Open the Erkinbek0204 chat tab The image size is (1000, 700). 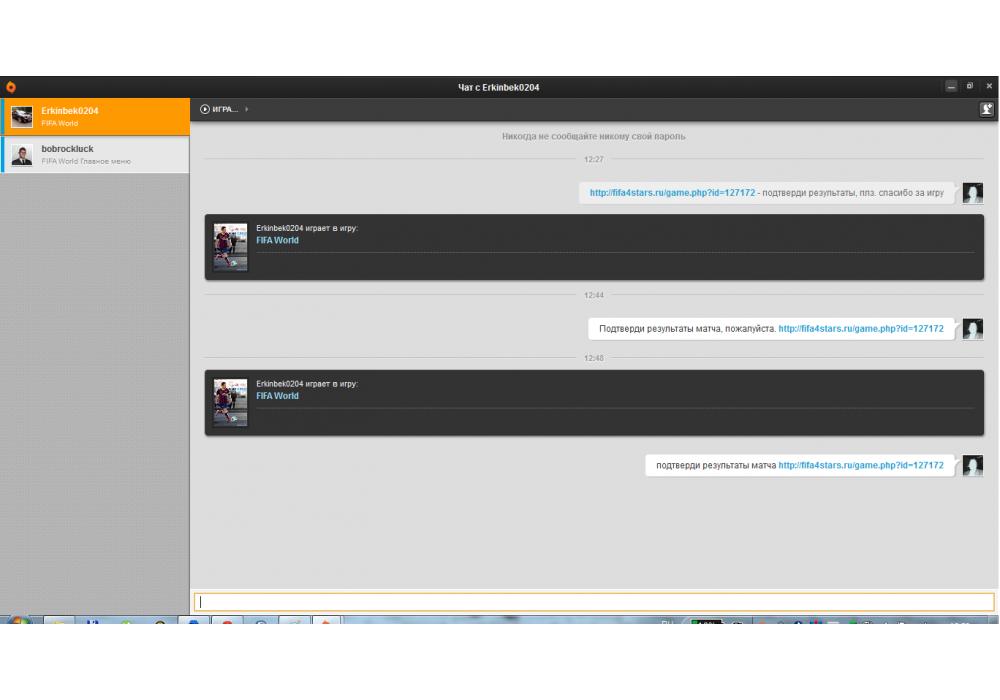click(x=95, y=117)
